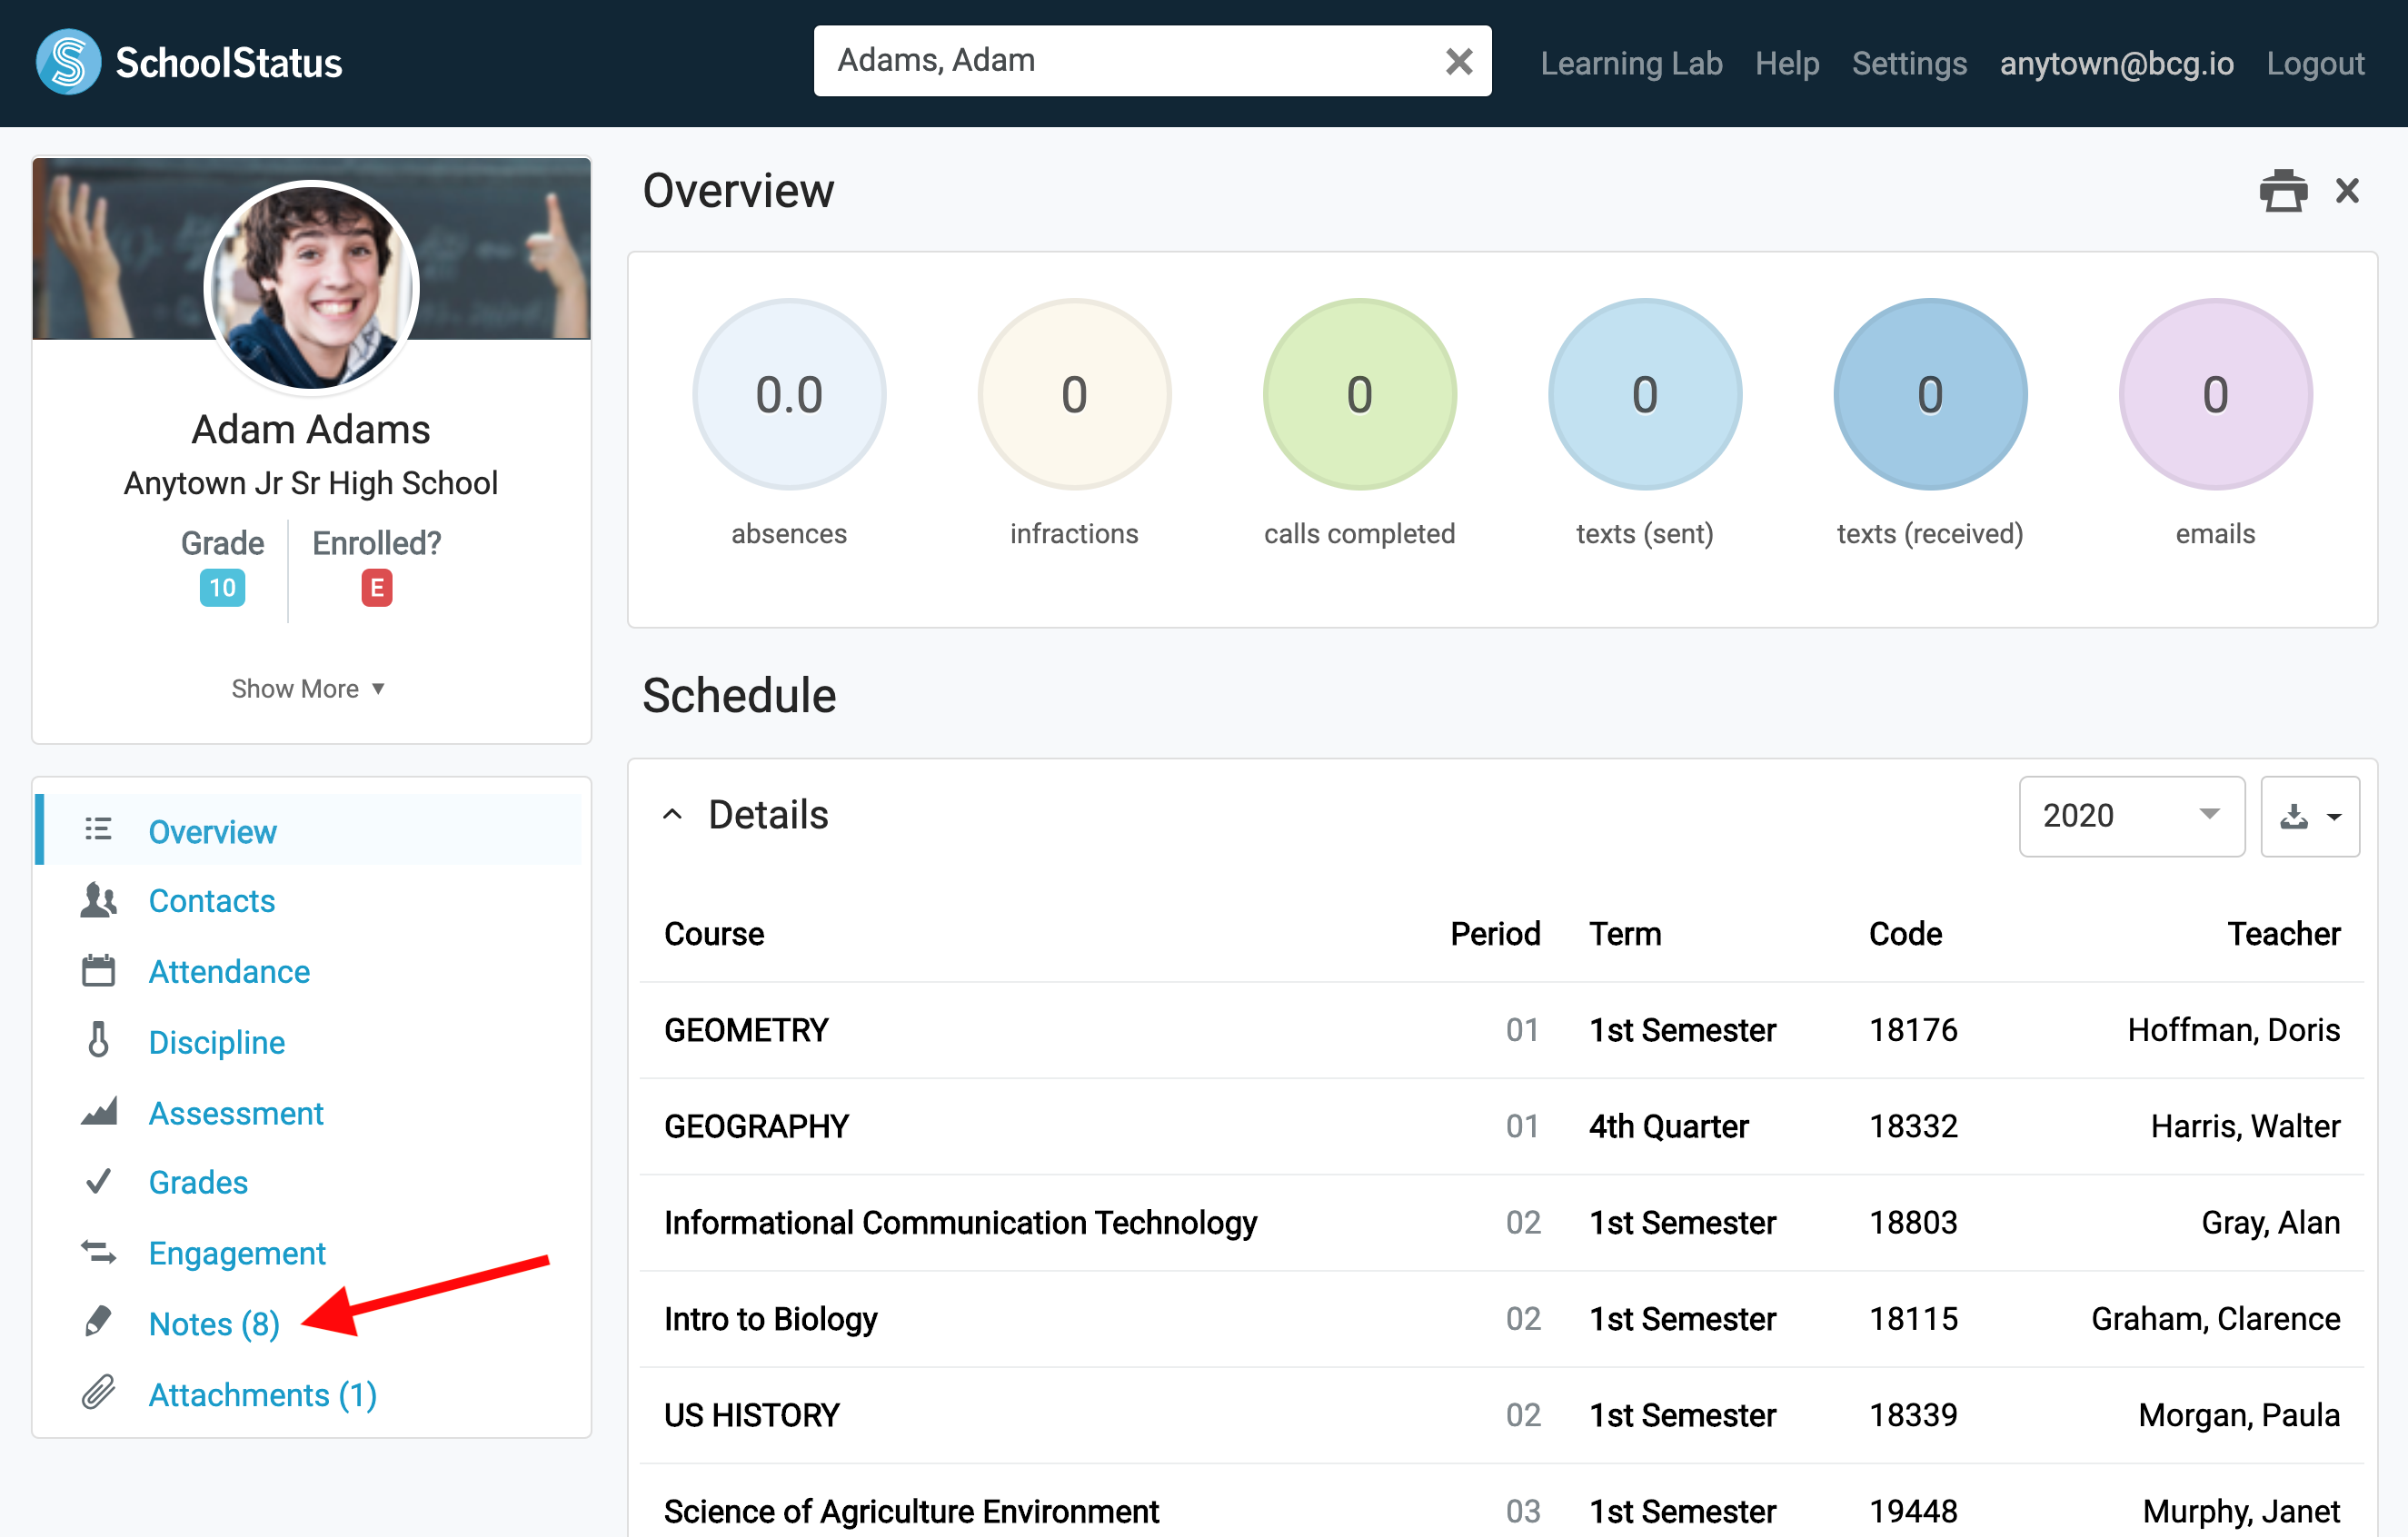Screen dimensions: 2408x1537
Task: Close the Overview panel
Action: [x=2346, y=190]
